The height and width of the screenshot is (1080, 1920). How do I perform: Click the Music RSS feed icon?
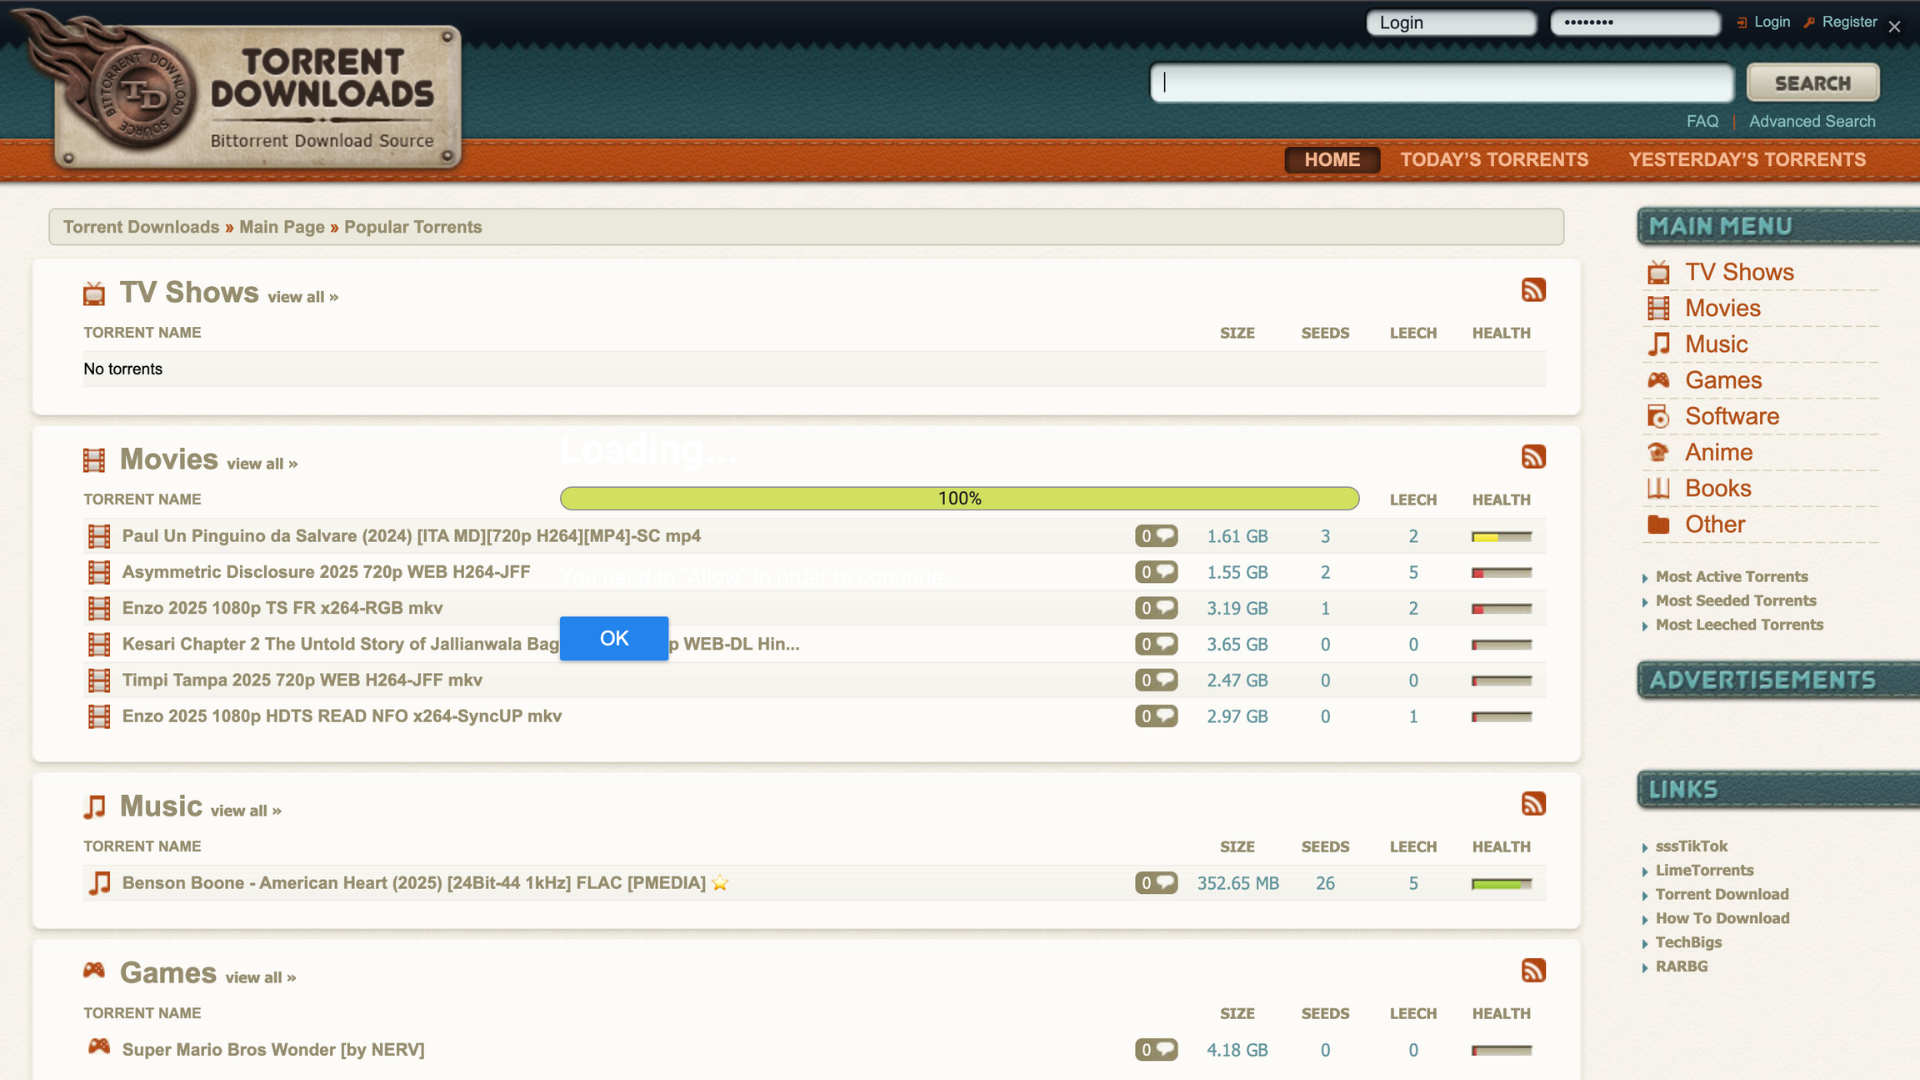(1533, 803)
